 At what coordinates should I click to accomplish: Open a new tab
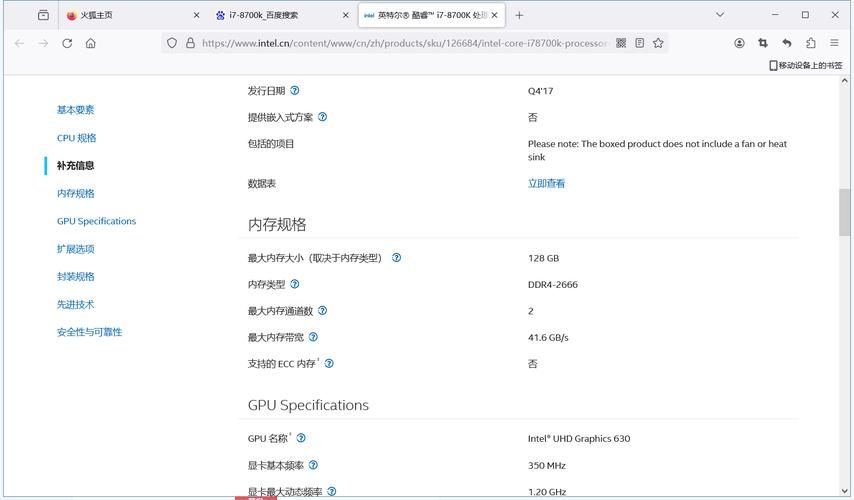coord(519,15)
